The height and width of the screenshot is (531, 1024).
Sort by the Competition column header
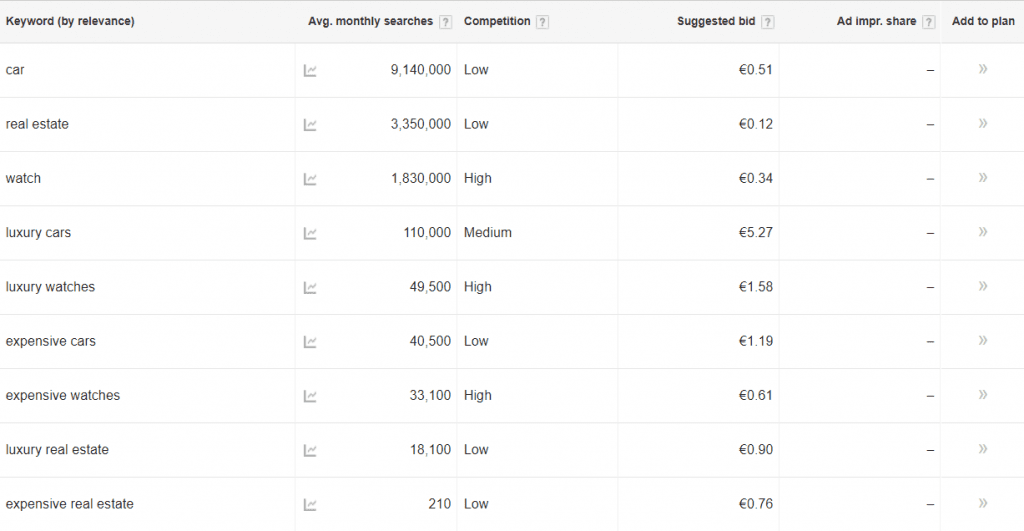(497, 21)
